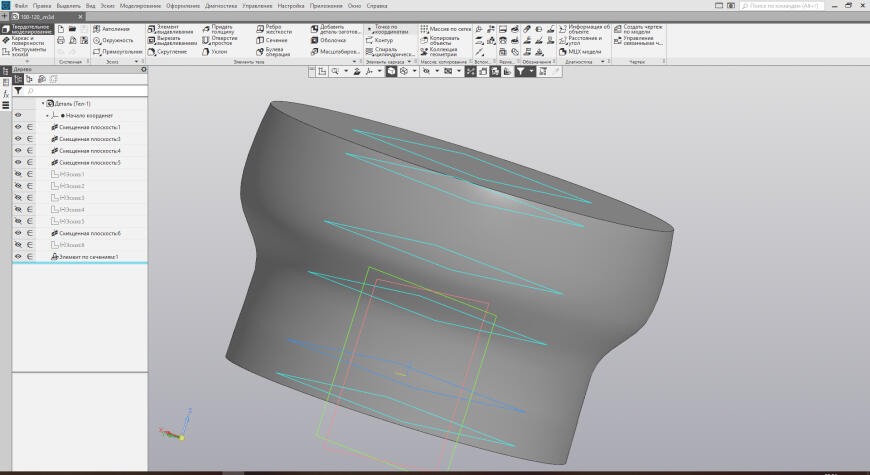Toggle visibility of Элемент по сечениям:1

coord(18,257)
